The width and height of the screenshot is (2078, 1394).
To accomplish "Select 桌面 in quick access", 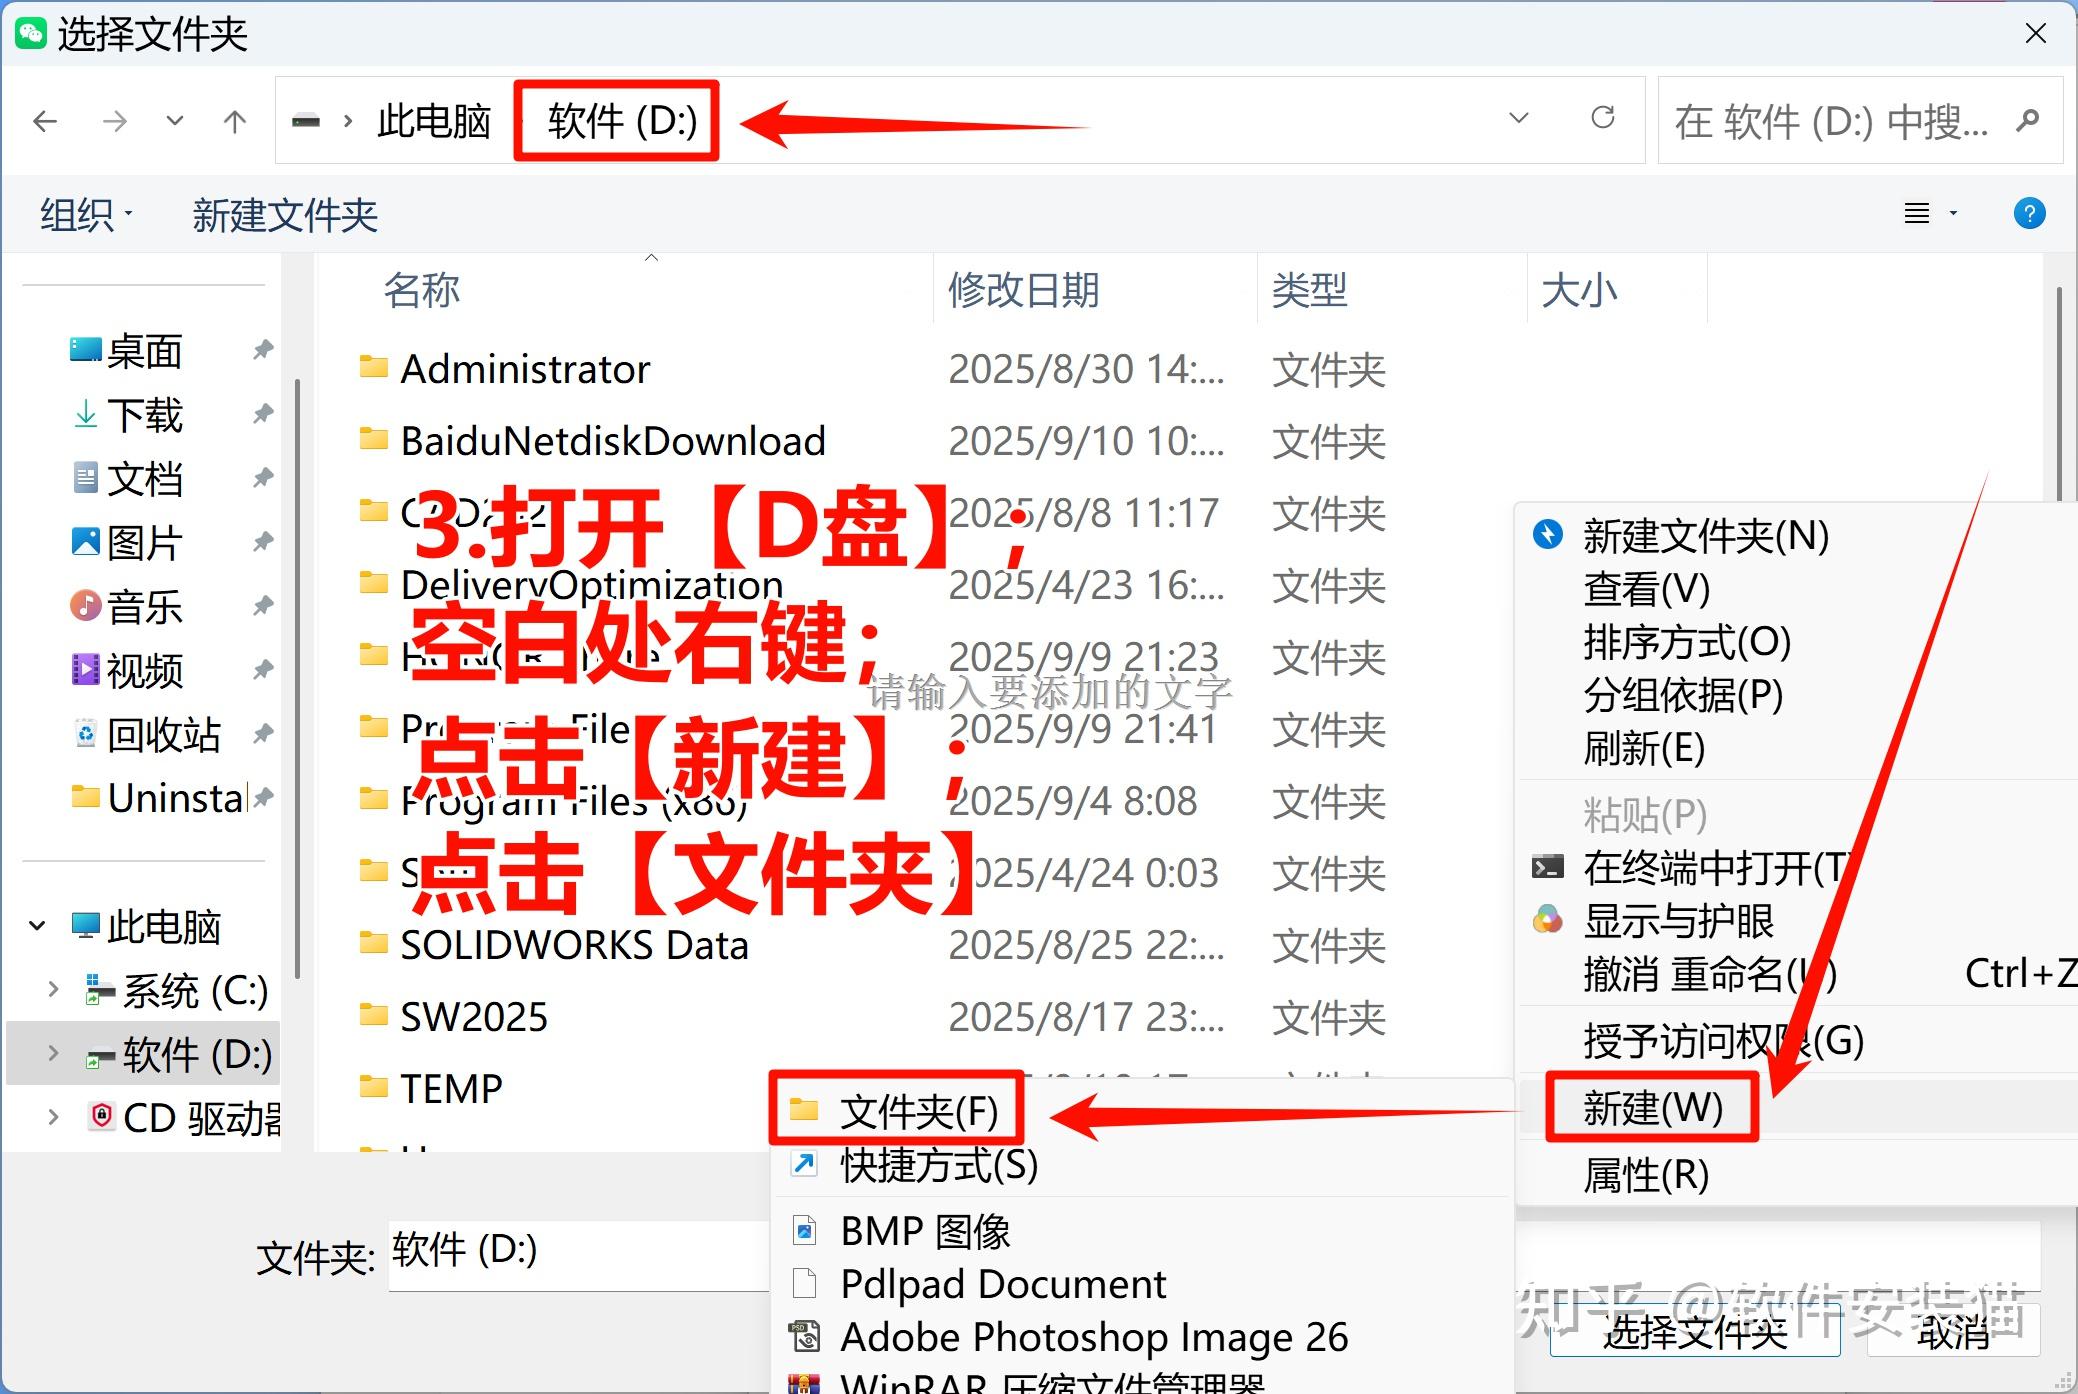I will pyautogui.click(x=126, y=351).
